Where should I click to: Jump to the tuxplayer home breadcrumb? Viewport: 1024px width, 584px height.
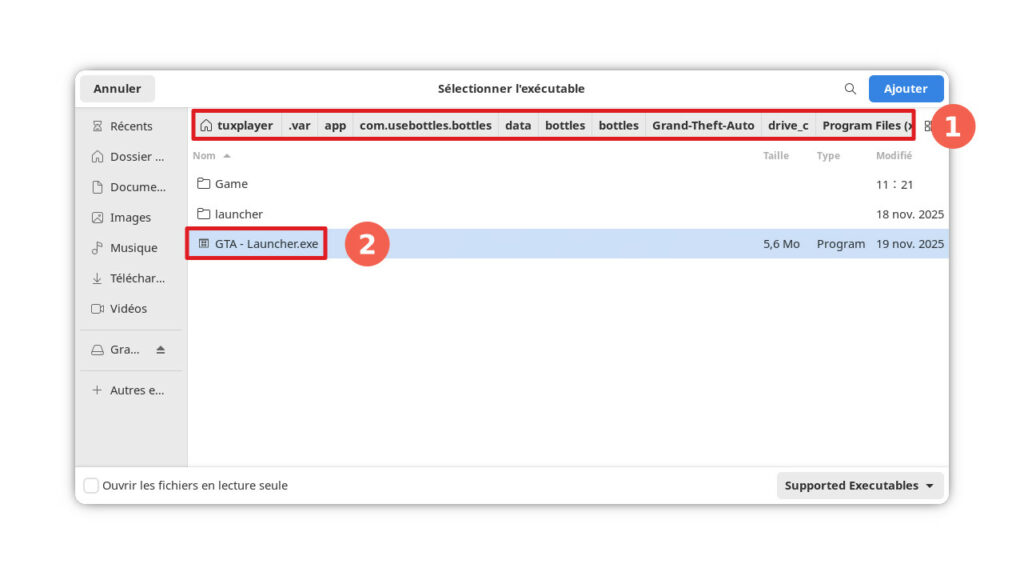pos(236,126)
